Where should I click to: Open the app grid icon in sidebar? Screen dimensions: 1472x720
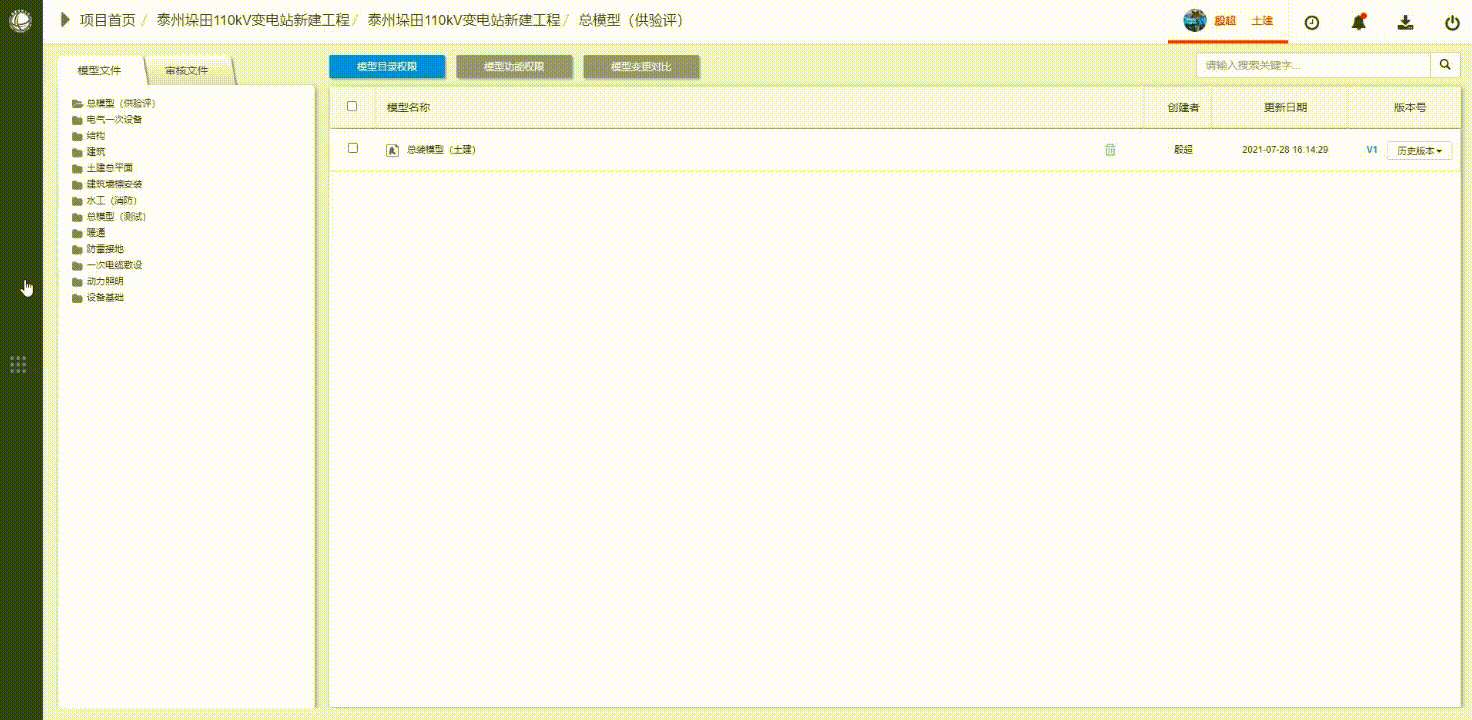(18, 364)
